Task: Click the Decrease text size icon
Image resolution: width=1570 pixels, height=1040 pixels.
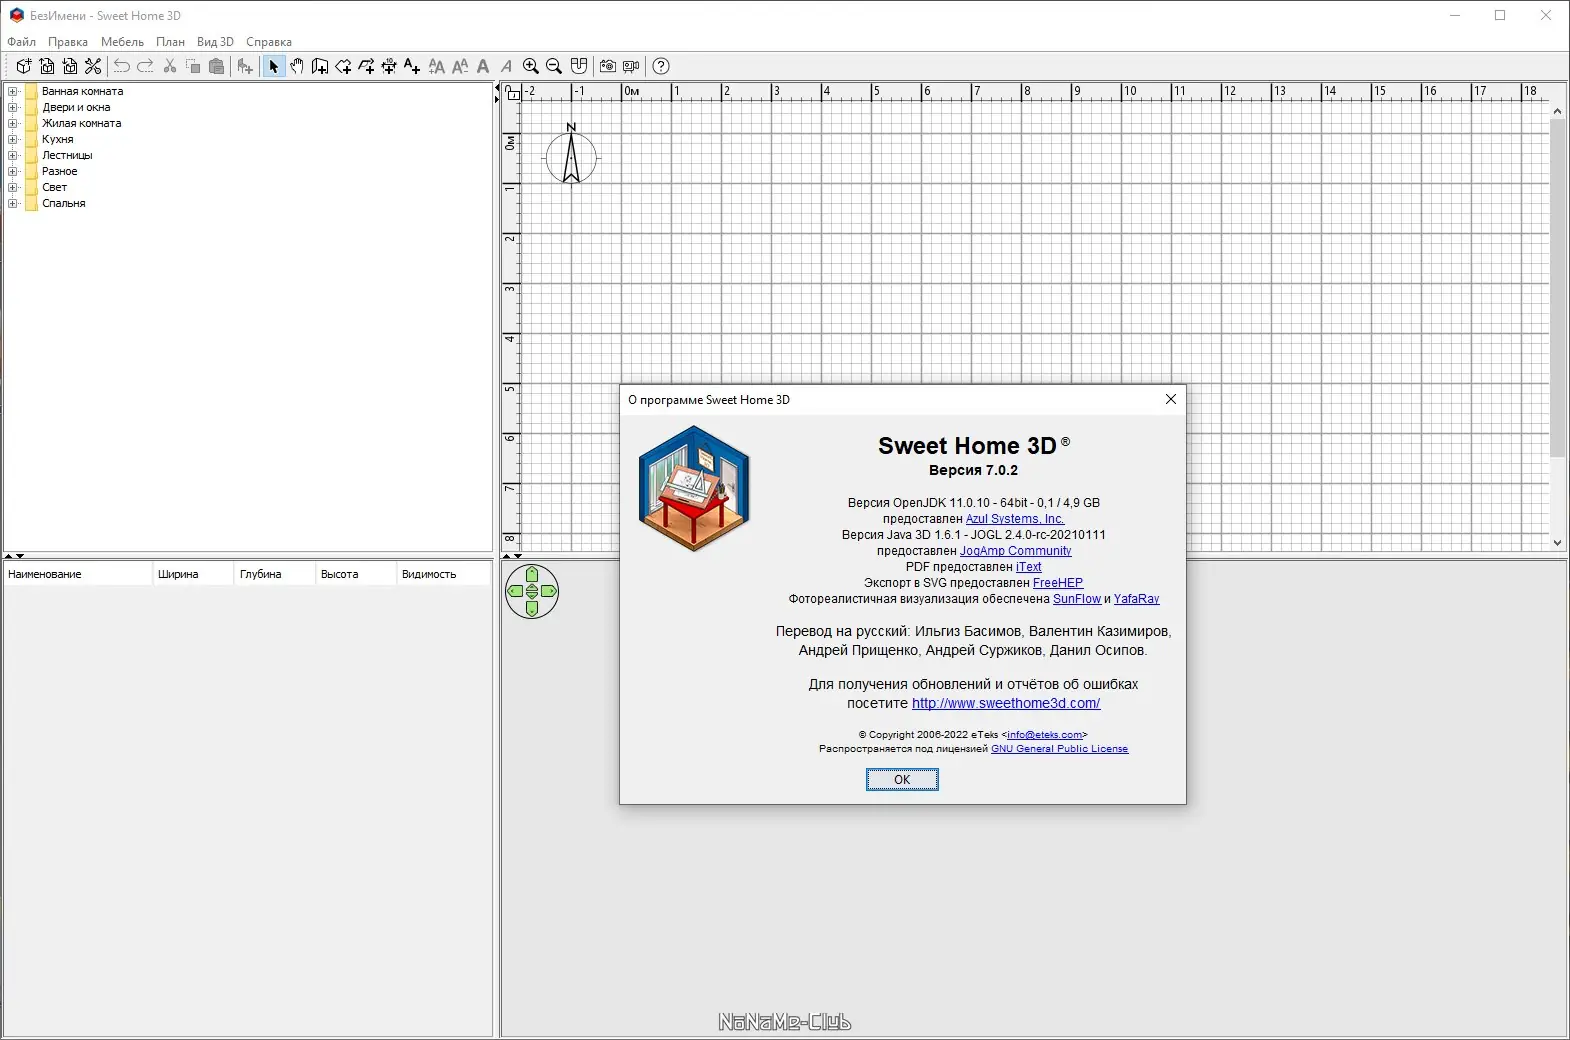Action: pos(460,66)
